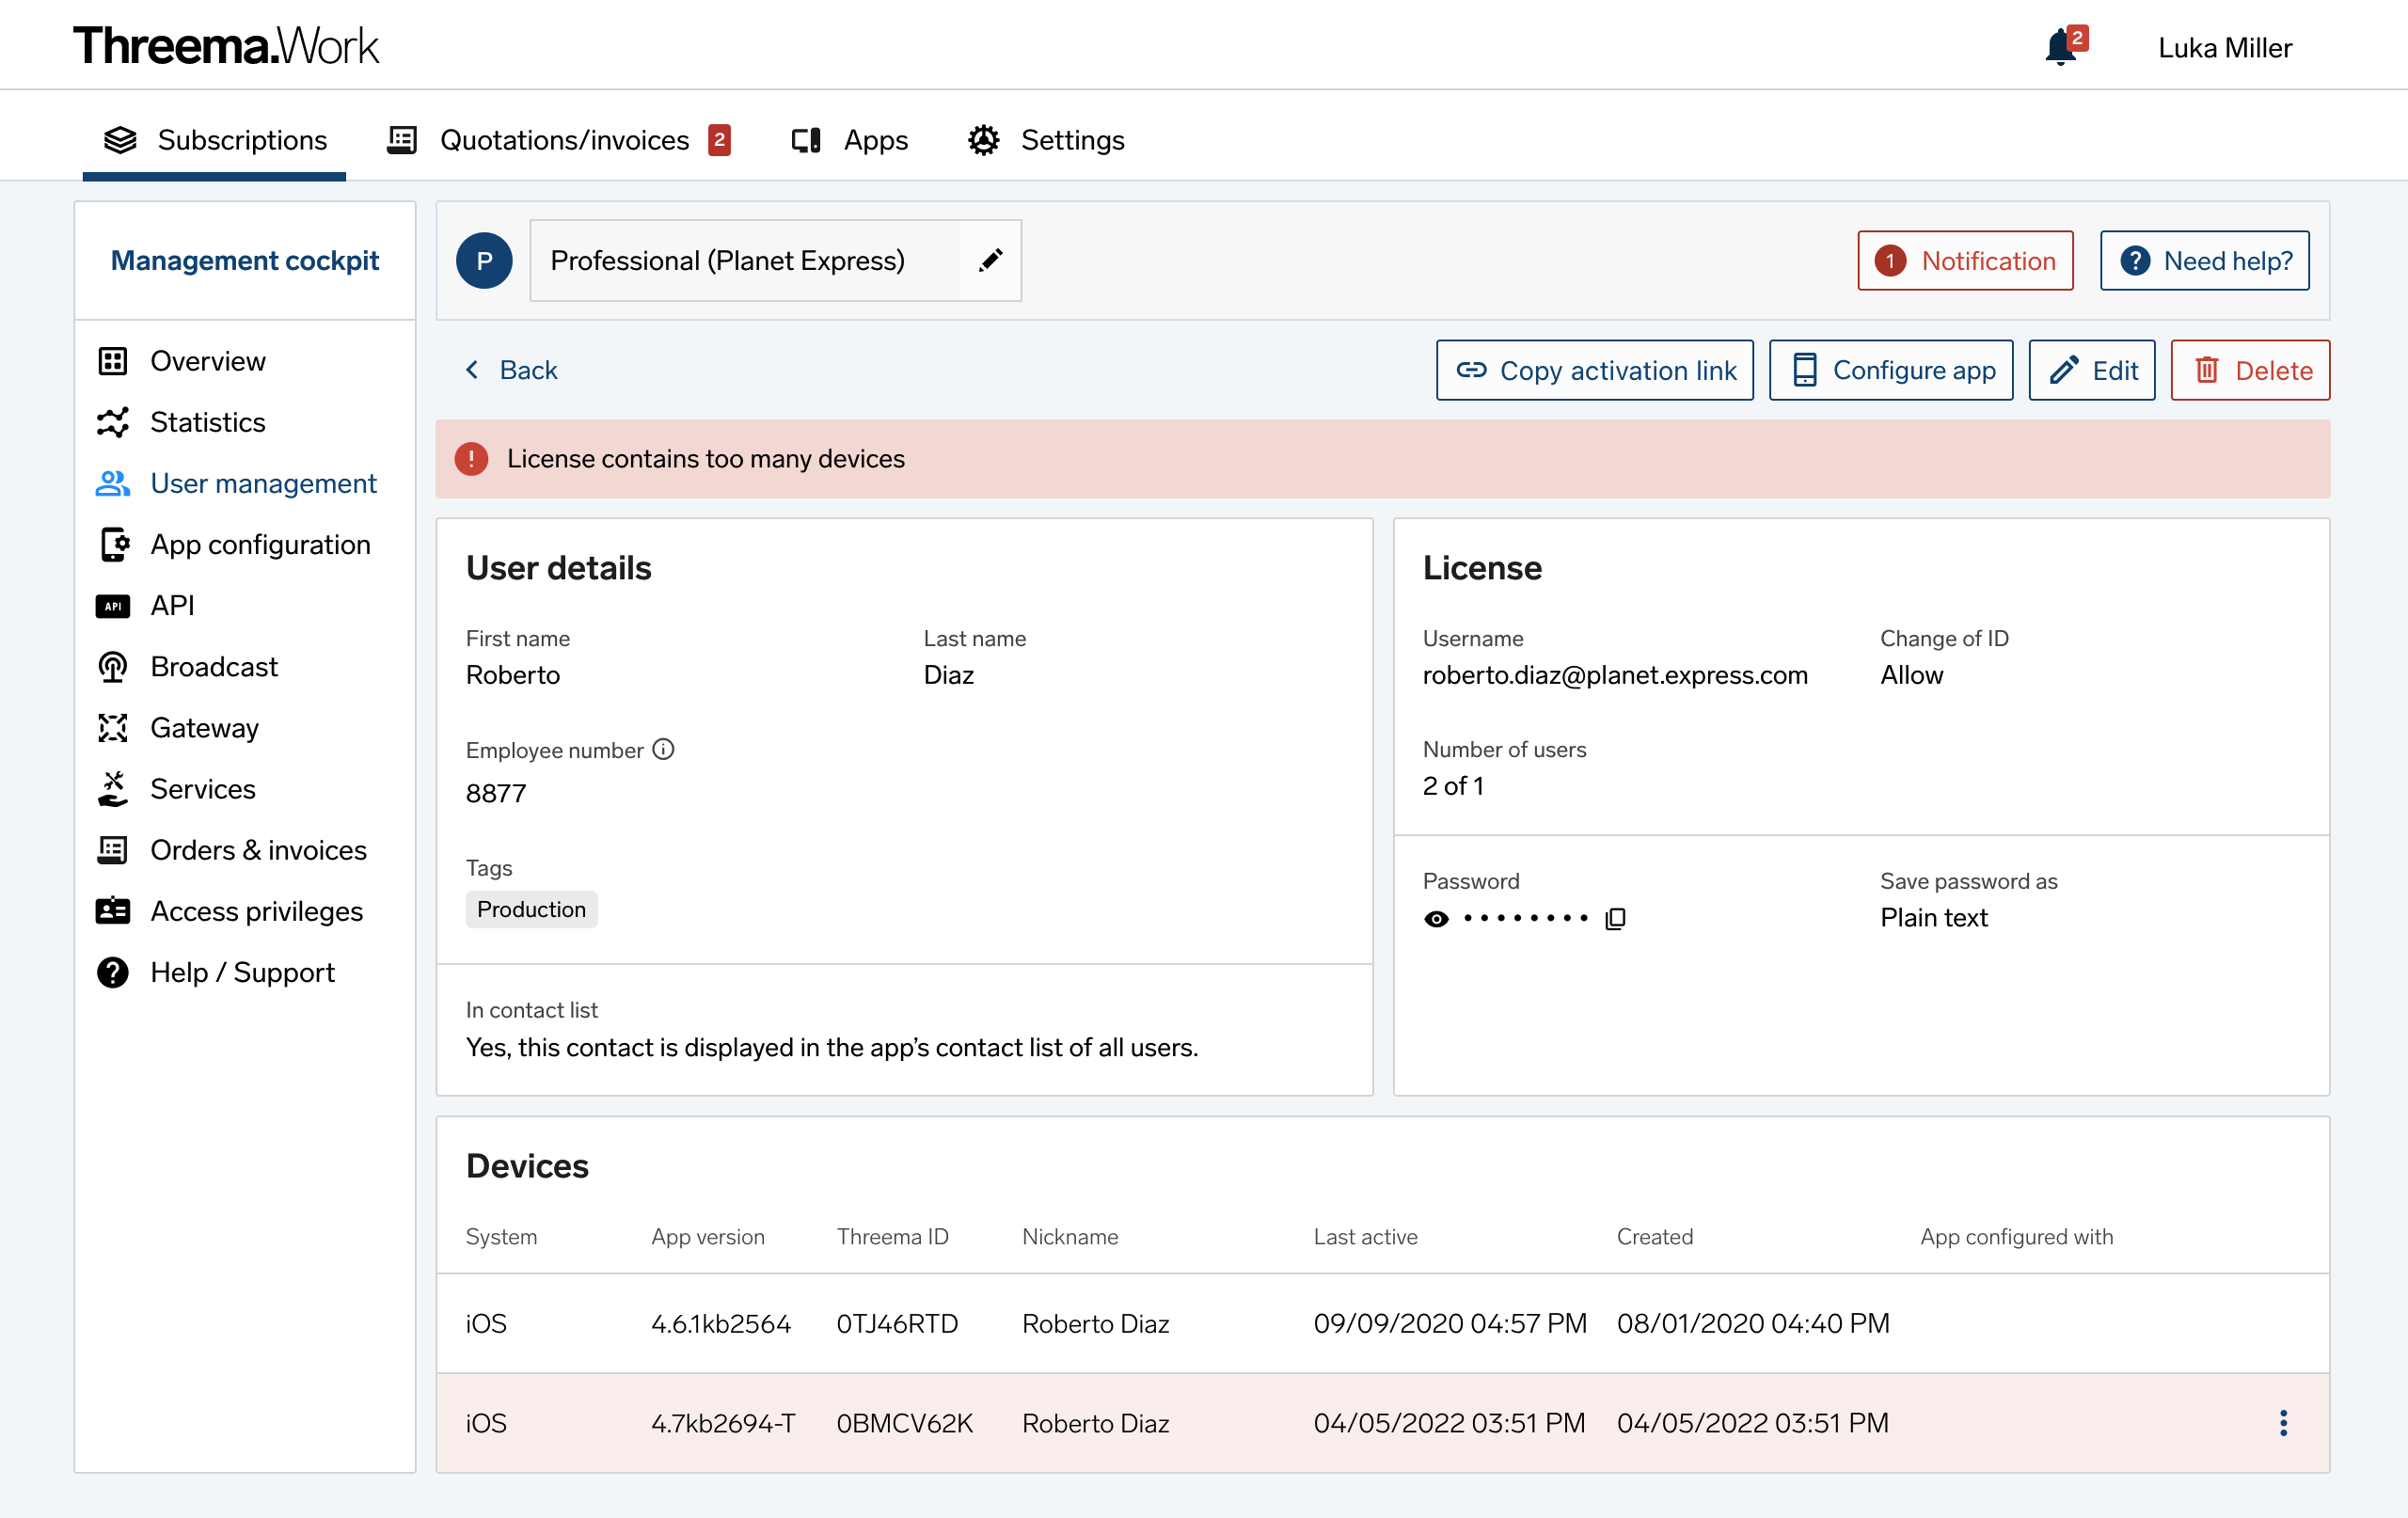Click the Help / Support question icon

pos(113,972)
